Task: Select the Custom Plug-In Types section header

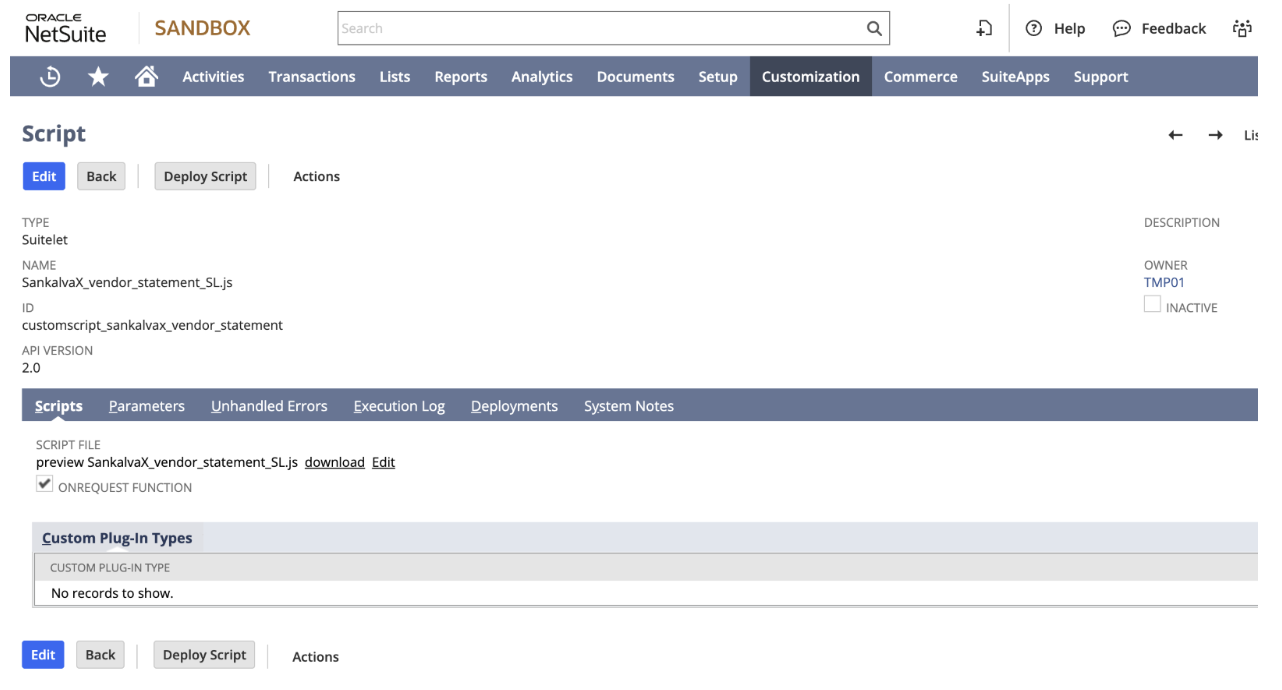Action: (x=117, y=538)
